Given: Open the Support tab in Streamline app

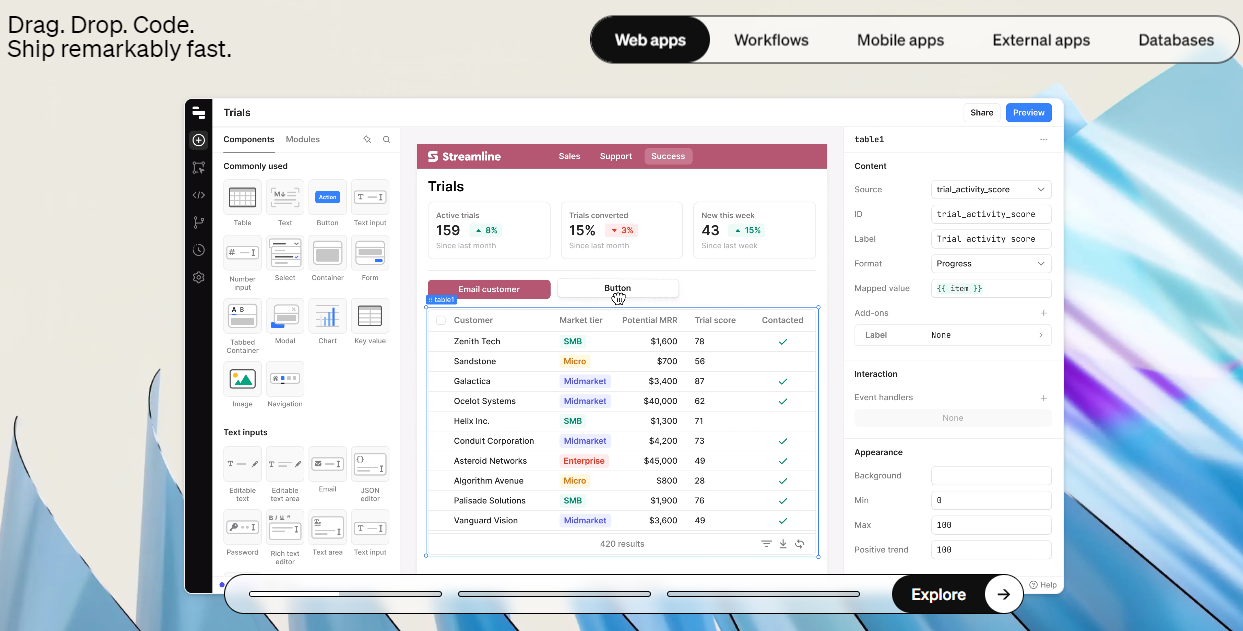Looking at the screenshot, I should click(x=616, y=156).
